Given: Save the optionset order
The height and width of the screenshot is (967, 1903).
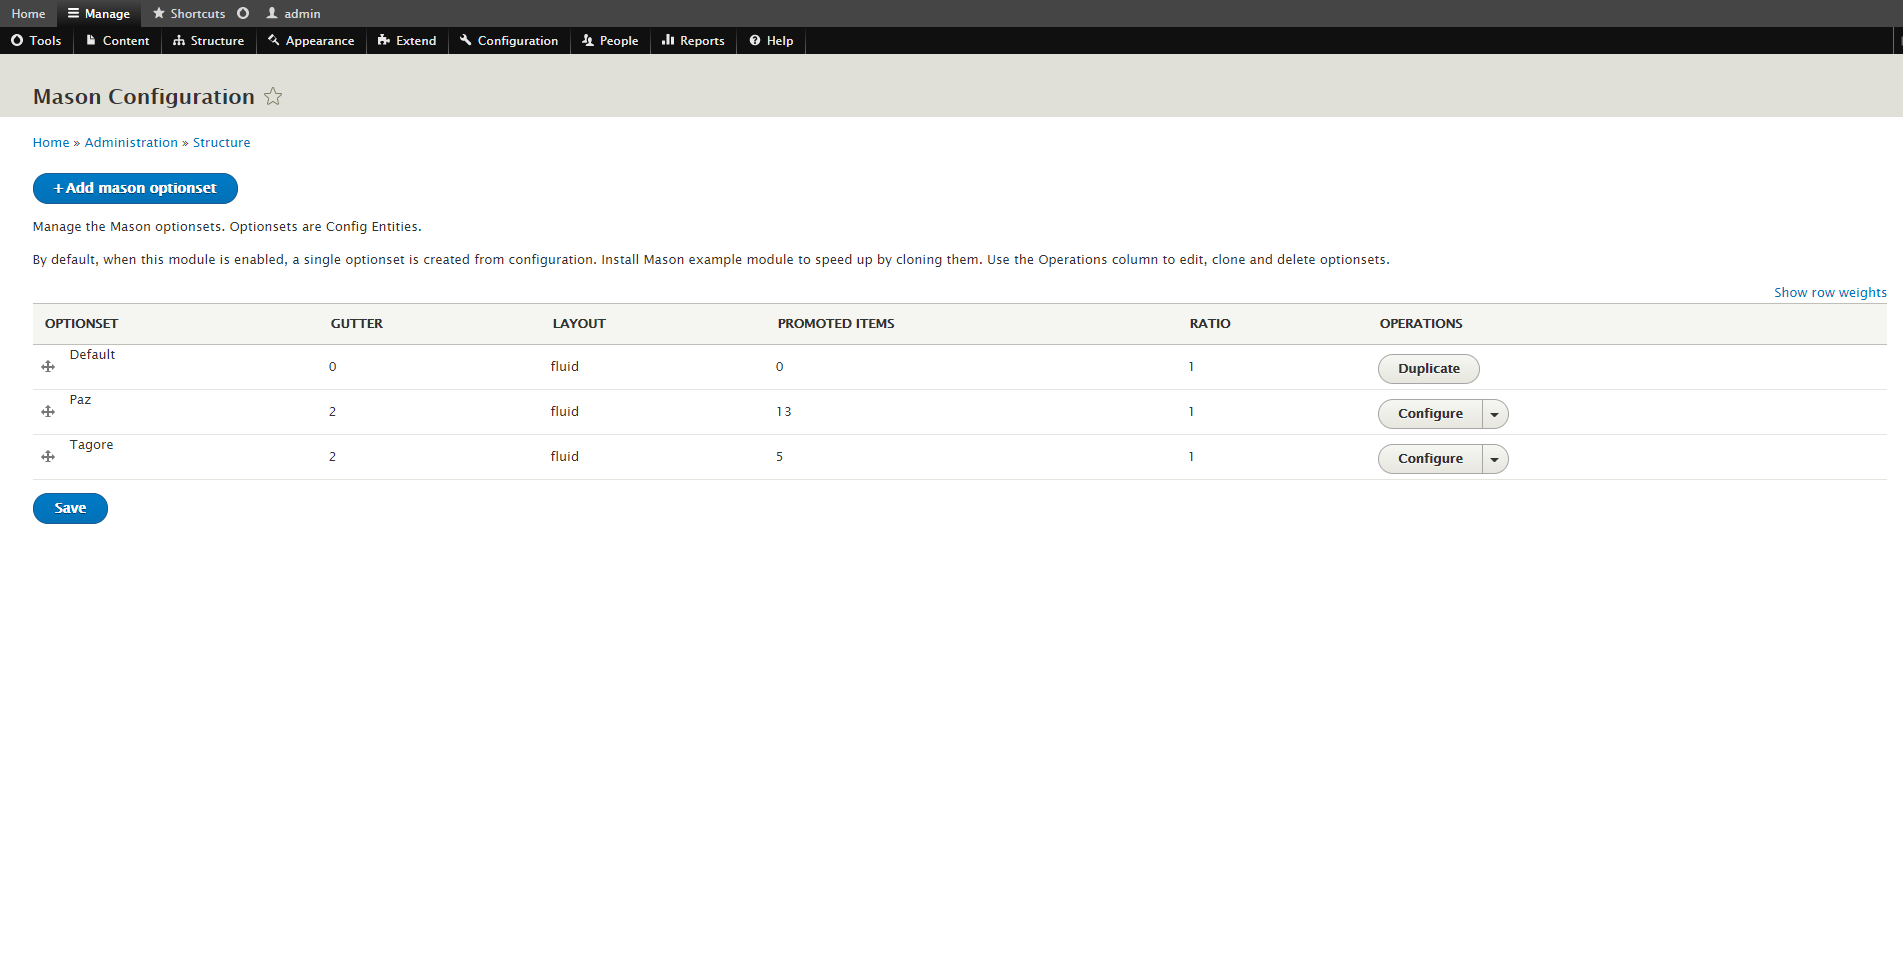Looking at the screenshot, I should coord(70,508).
